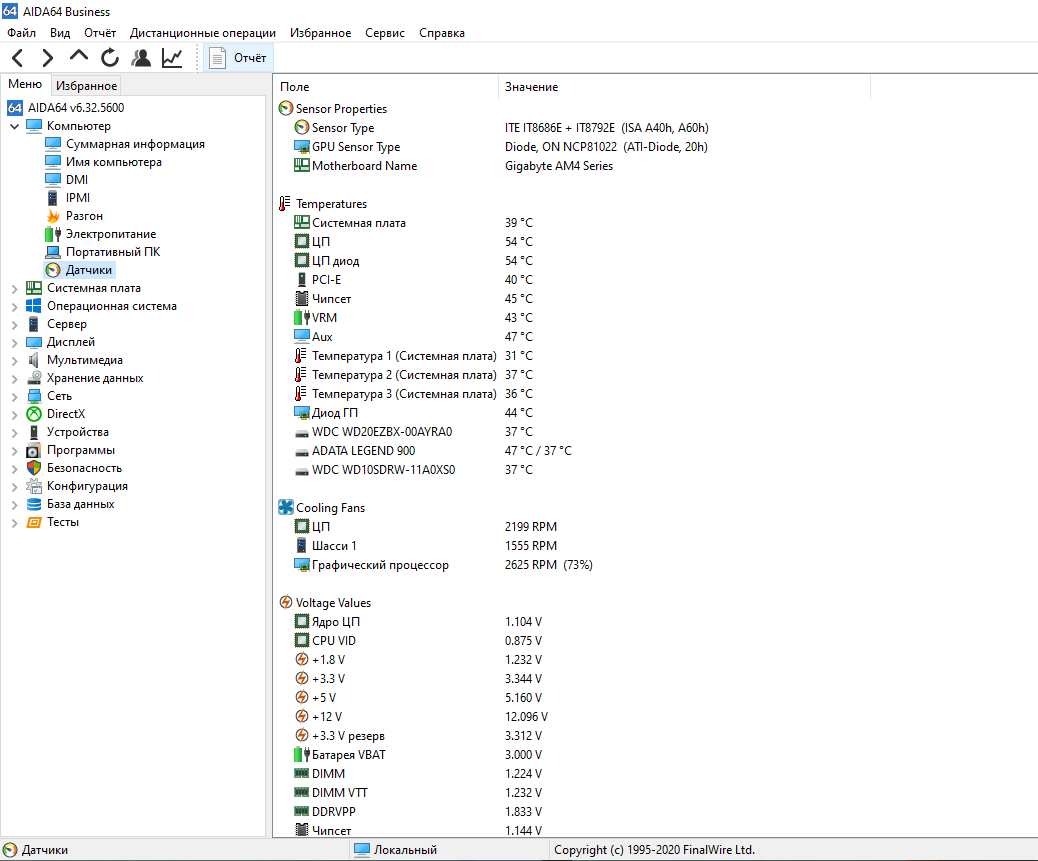The height and width of the screenshot is (861, 1038).
Task: Click the База данных database icon
Action: pos(34,504)
